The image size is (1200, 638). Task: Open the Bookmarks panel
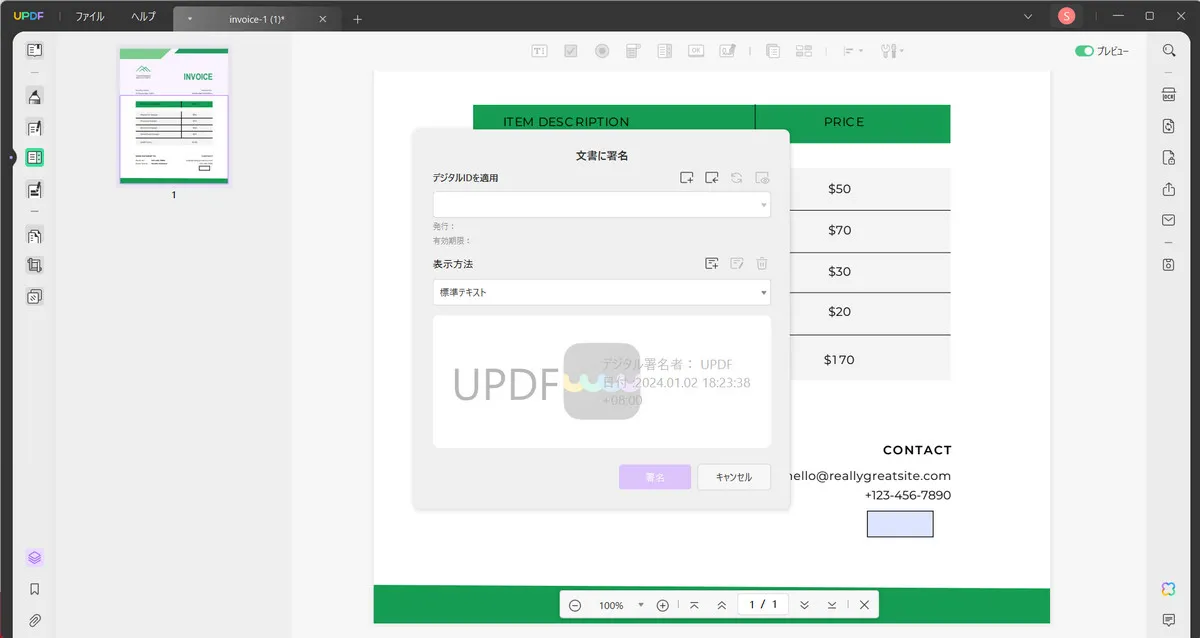pyautogui.click(x=35, y=589)
